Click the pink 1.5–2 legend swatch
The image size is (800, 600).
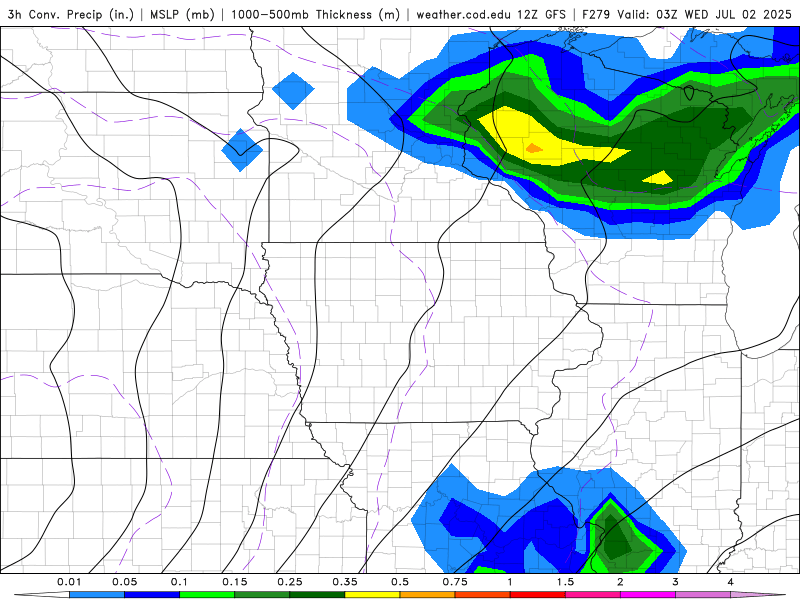coord(593,595)
